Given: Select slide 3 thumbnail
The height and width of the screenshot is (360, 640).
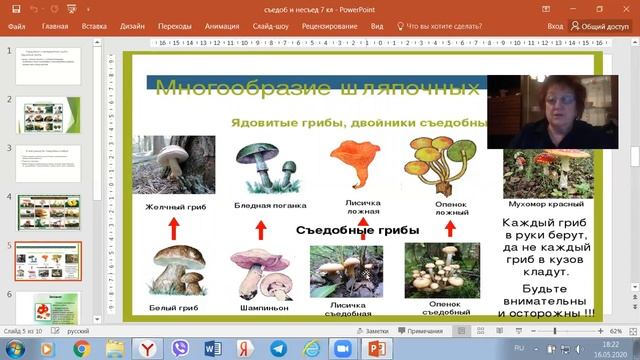Looking at the screenshot, I should pyautogui.click(x=48, y=164).
